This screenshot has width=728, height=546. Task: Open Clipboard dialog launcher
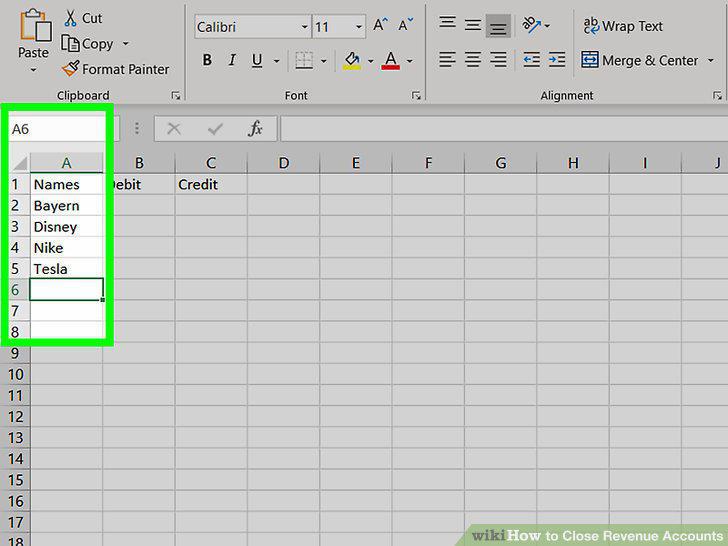coord(176,96)
